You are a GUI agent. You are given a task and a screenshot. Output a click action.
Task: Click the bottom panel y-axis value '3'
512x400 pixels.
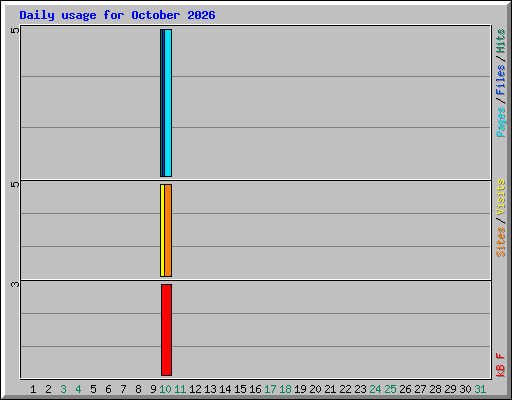point(15,284)
